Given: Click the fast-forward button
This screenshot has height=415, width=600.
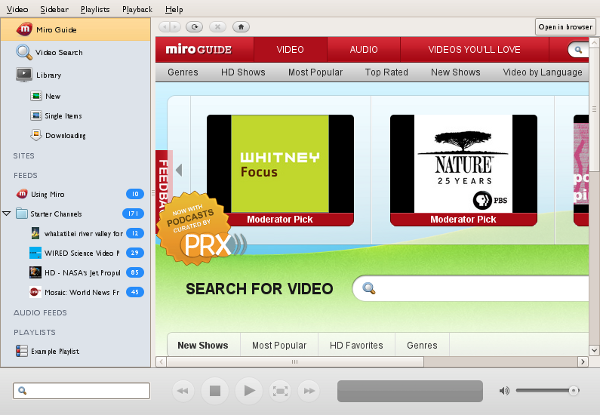Looking at the screenshot, I should (310, 390).
